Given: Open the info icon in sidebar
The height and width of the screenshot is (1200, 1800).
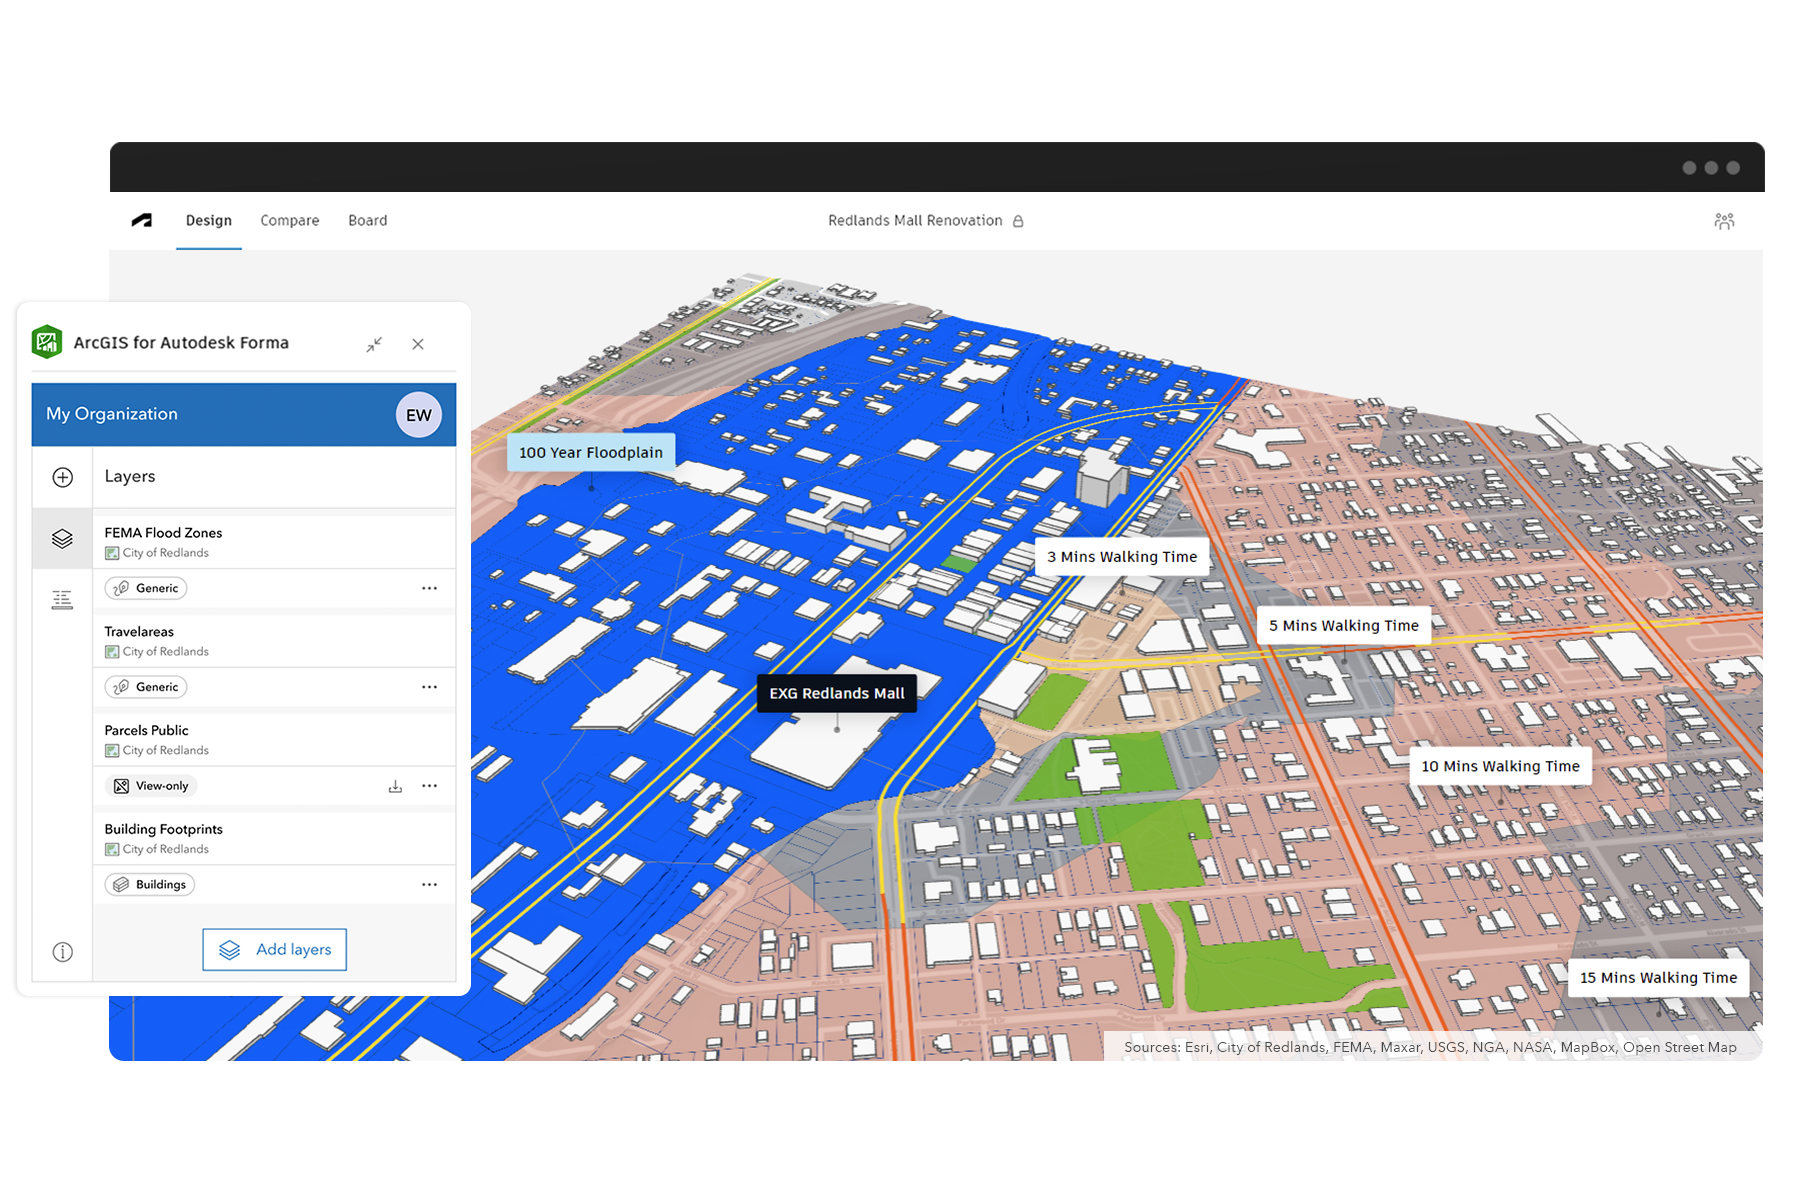Looking at the screenshot, I should pyautogui.click(x=62, y=952).
